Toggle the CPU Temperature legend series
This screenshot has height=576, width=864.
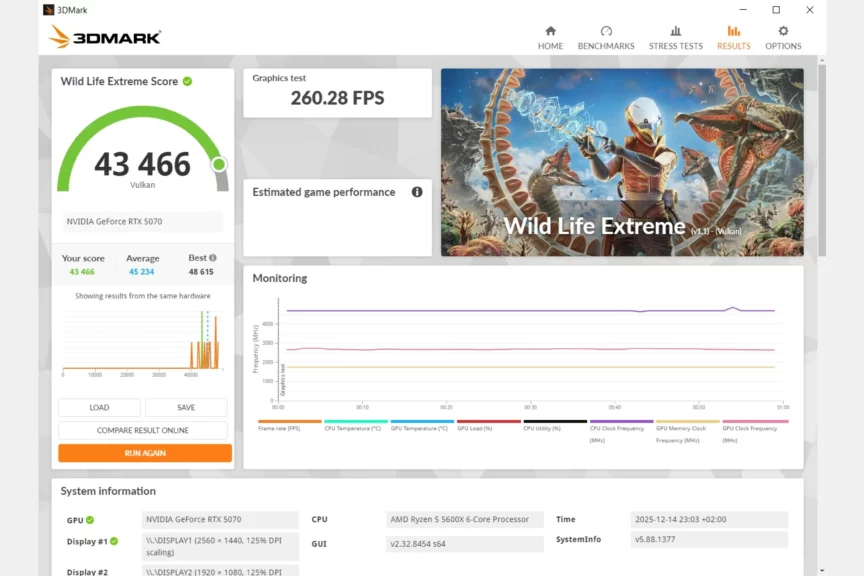click(355, 428)
